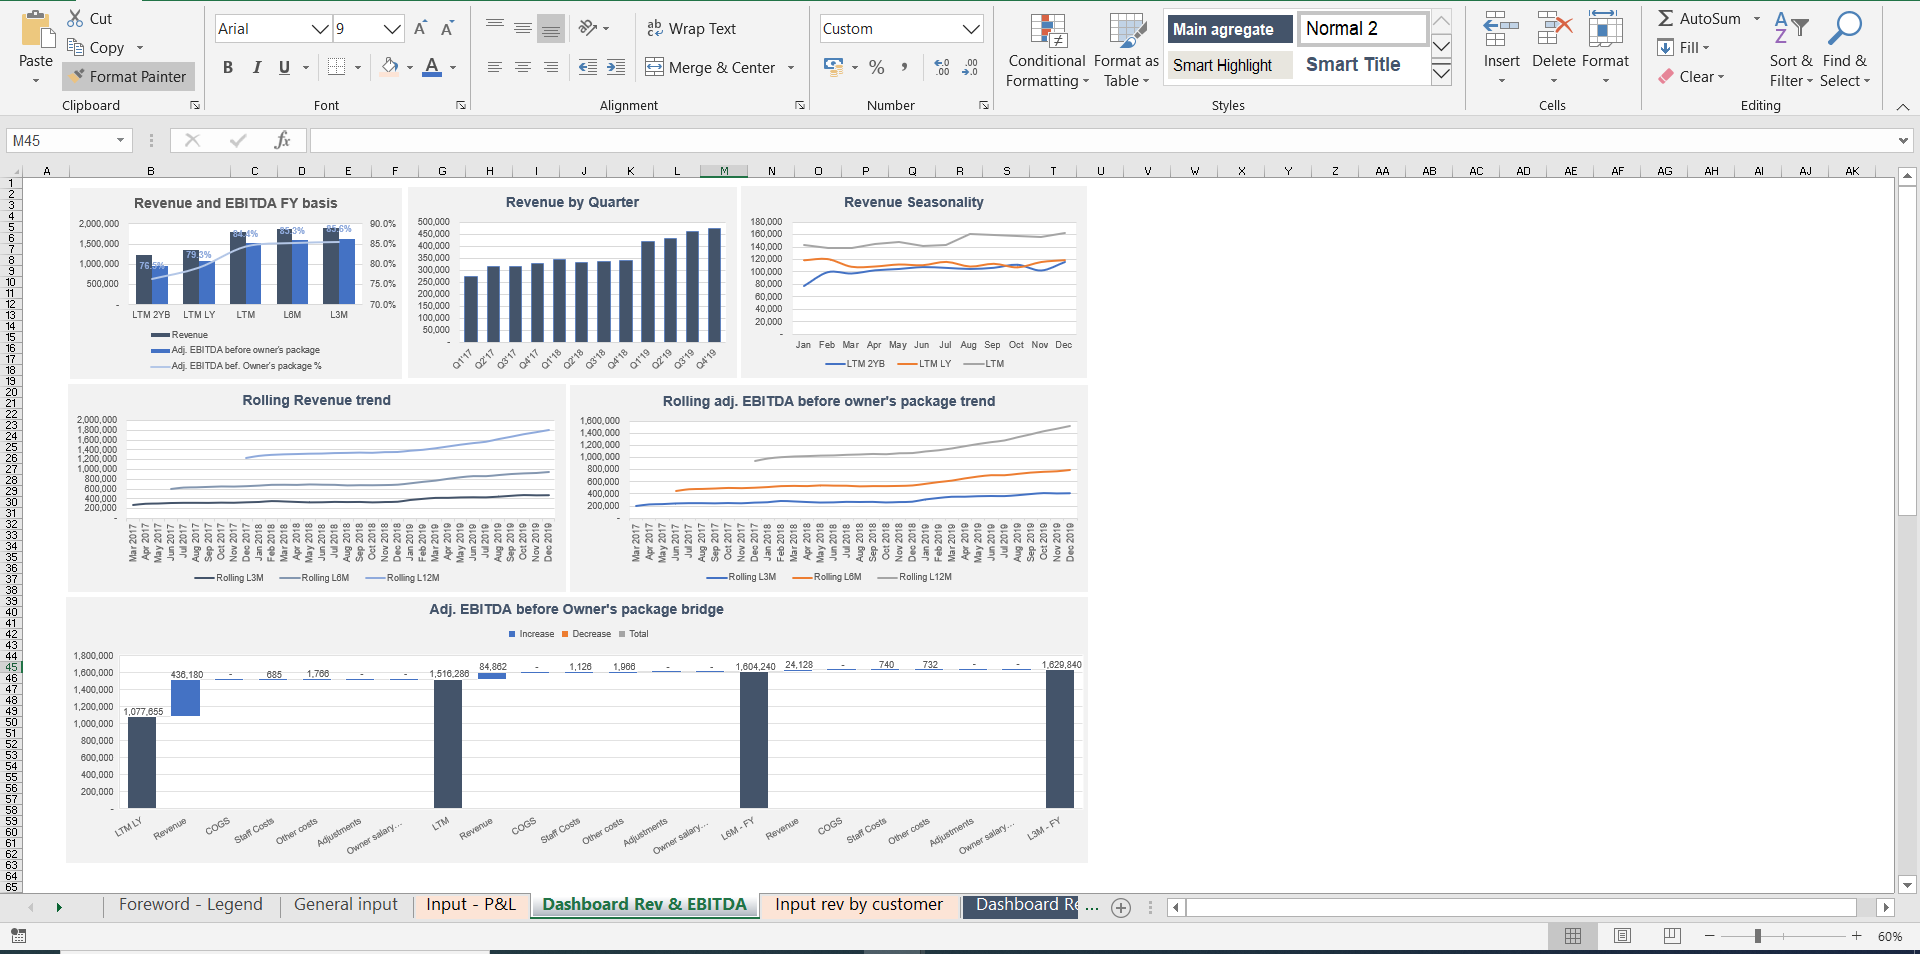This screenshot has height=954, width=1920.
Task: Open Conditional Formatting menu
Action: pos(1047,50)
